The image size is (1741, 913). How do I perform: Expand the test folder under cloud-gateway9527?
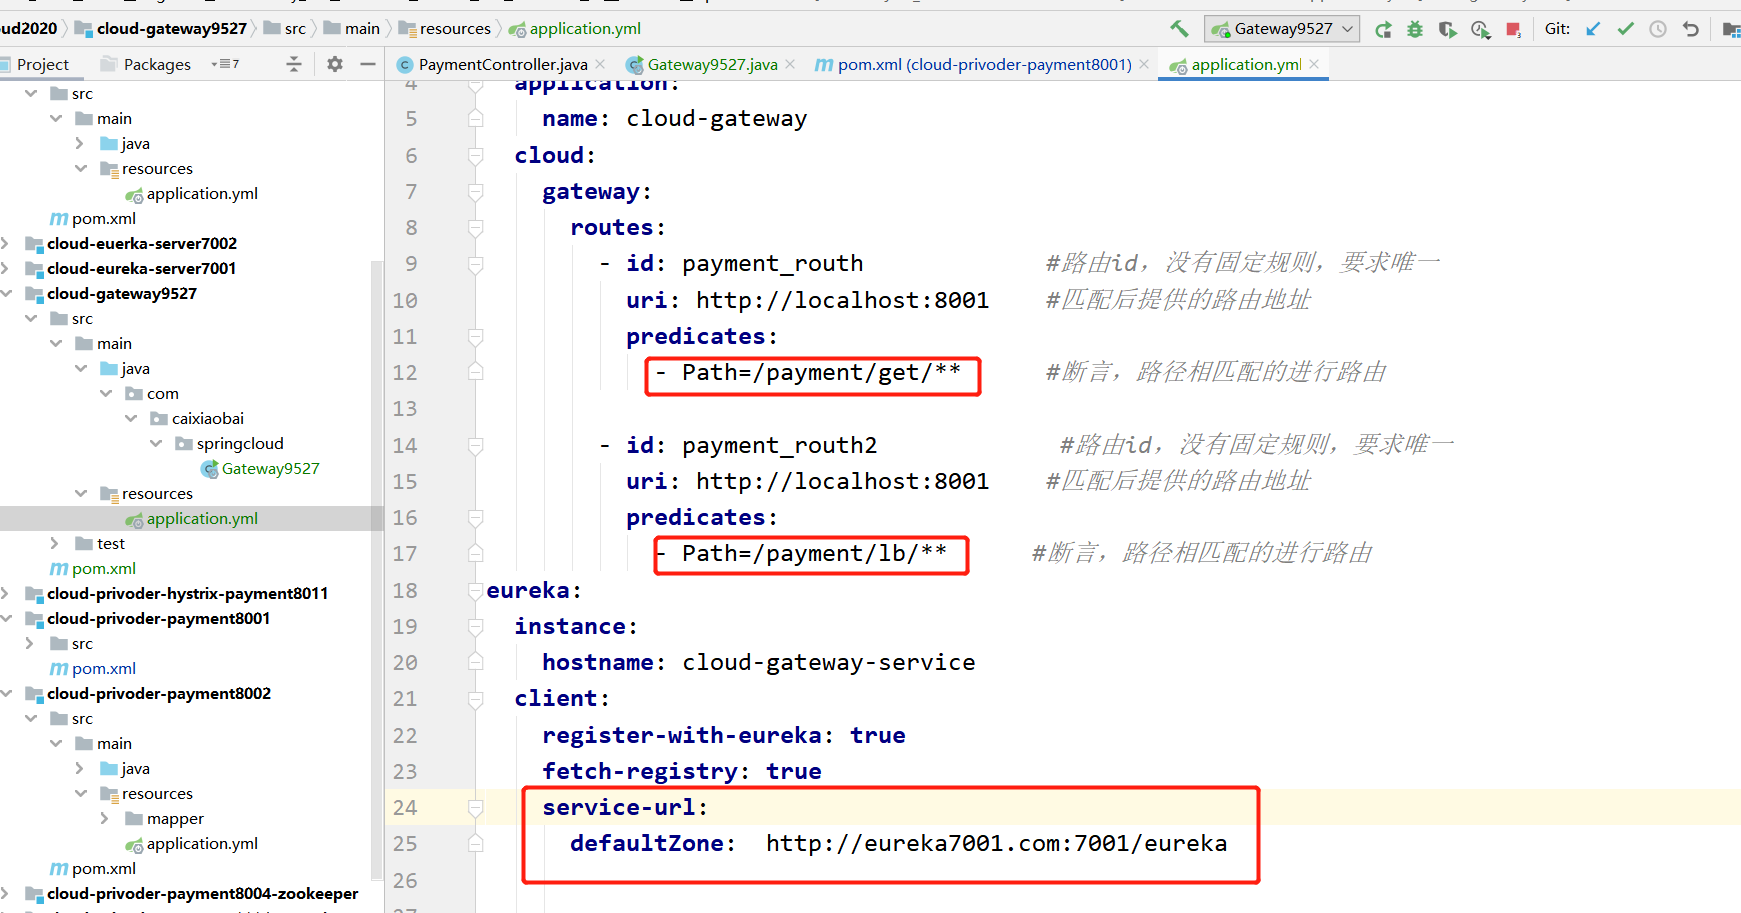coord(55,543)
